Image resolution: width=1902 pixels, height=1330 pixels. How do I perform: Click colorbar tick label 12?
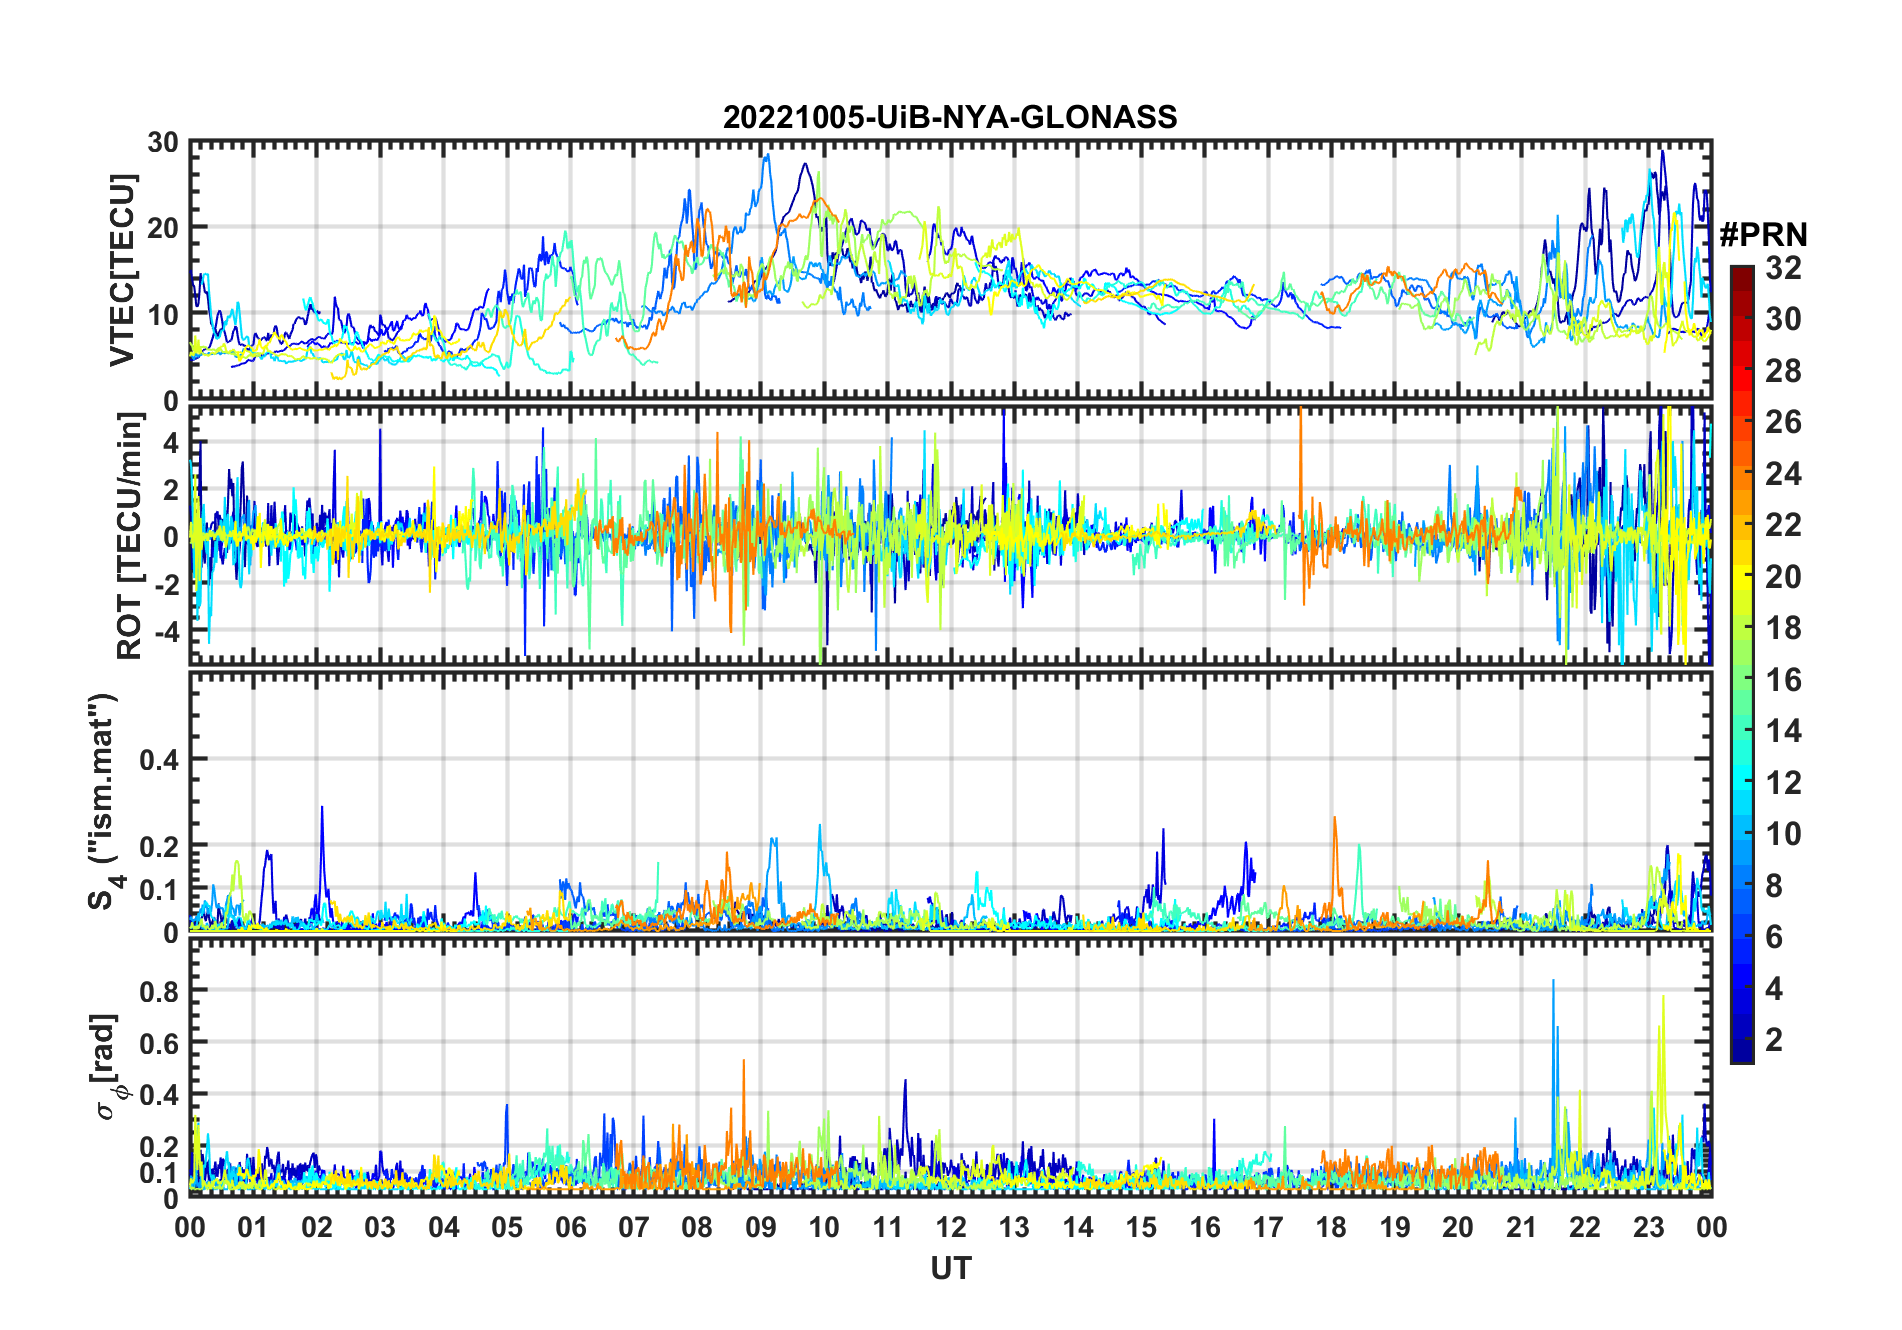click(x=1783, y=783)
